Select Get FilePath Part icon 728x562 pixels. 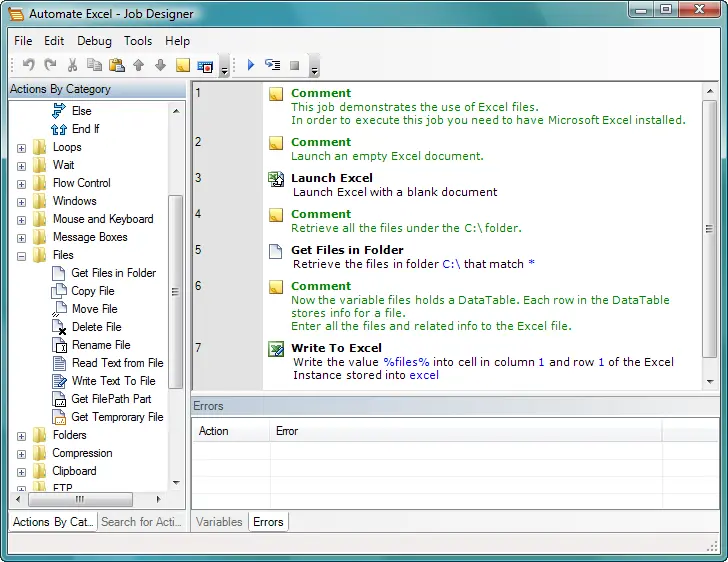[x=59, y=399]
